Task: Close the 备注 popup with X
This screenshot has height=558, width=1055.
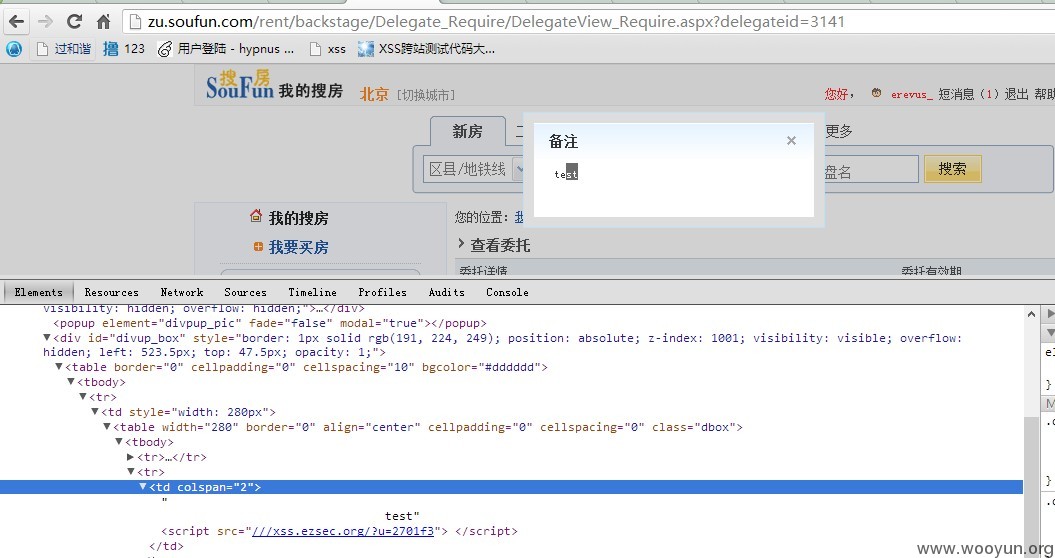Action: [x=791, y=141]
